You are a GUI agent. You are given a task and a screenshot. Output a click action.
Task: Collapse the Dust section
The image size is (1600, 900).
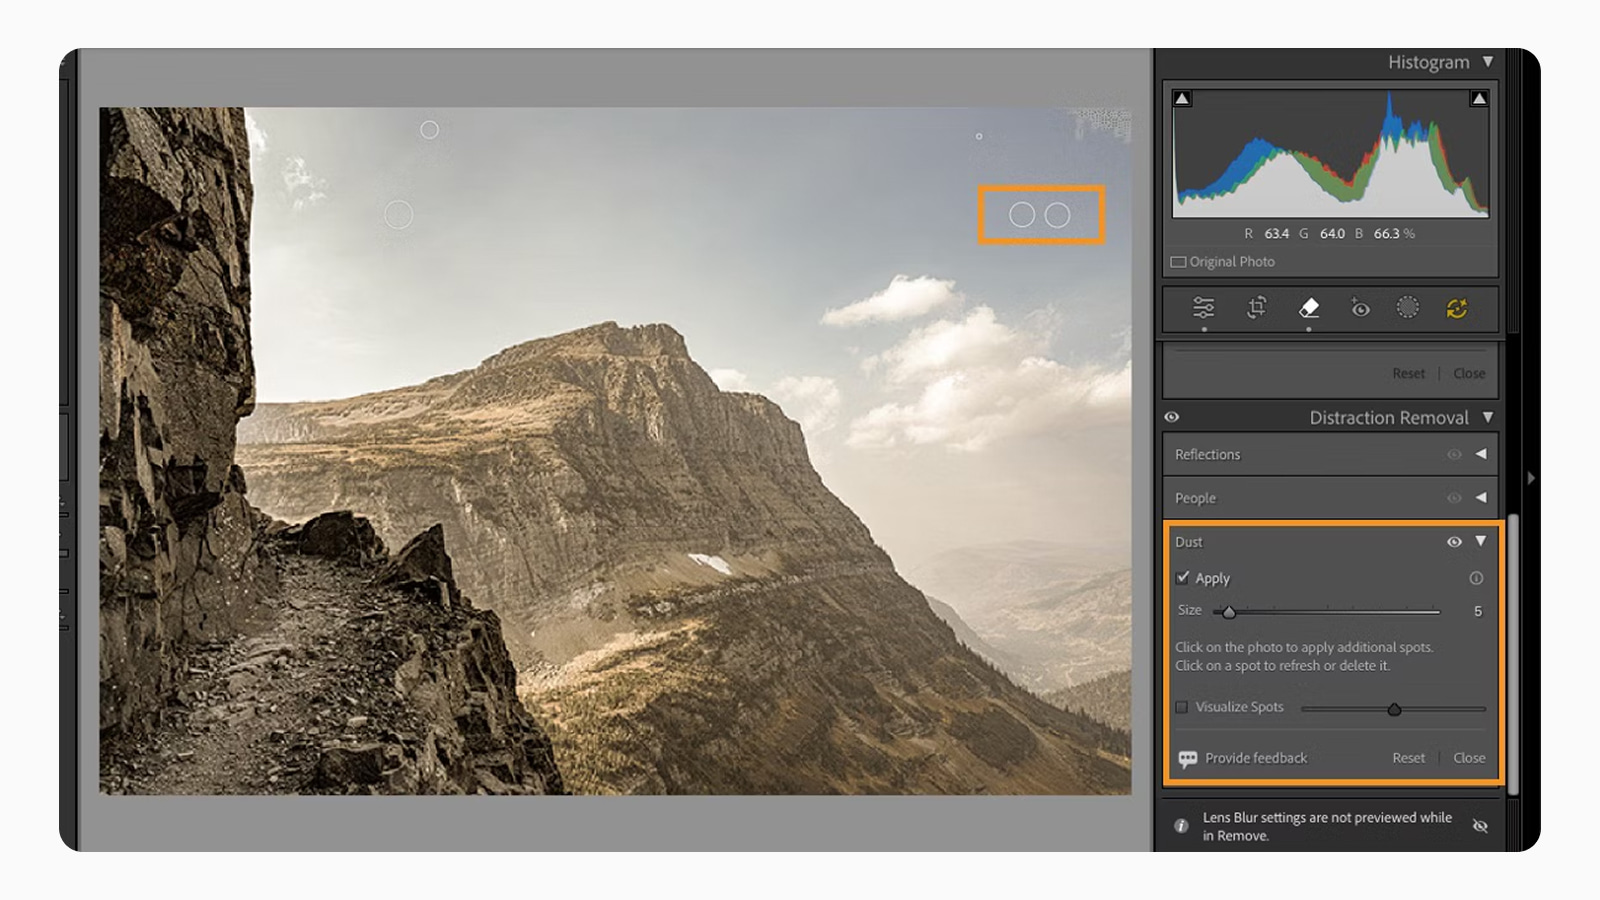1482,541
